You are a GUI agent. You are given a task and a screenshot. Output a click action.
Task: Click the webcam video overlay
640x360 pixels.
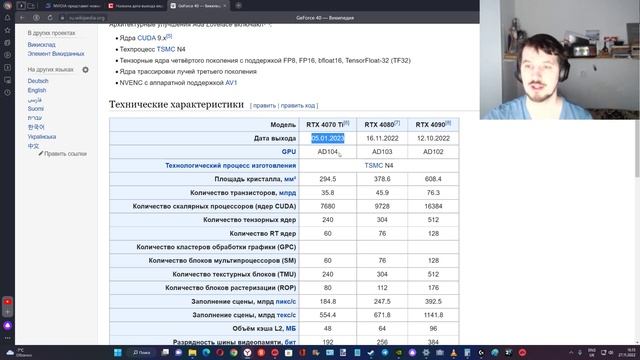(x=560, y=60)
